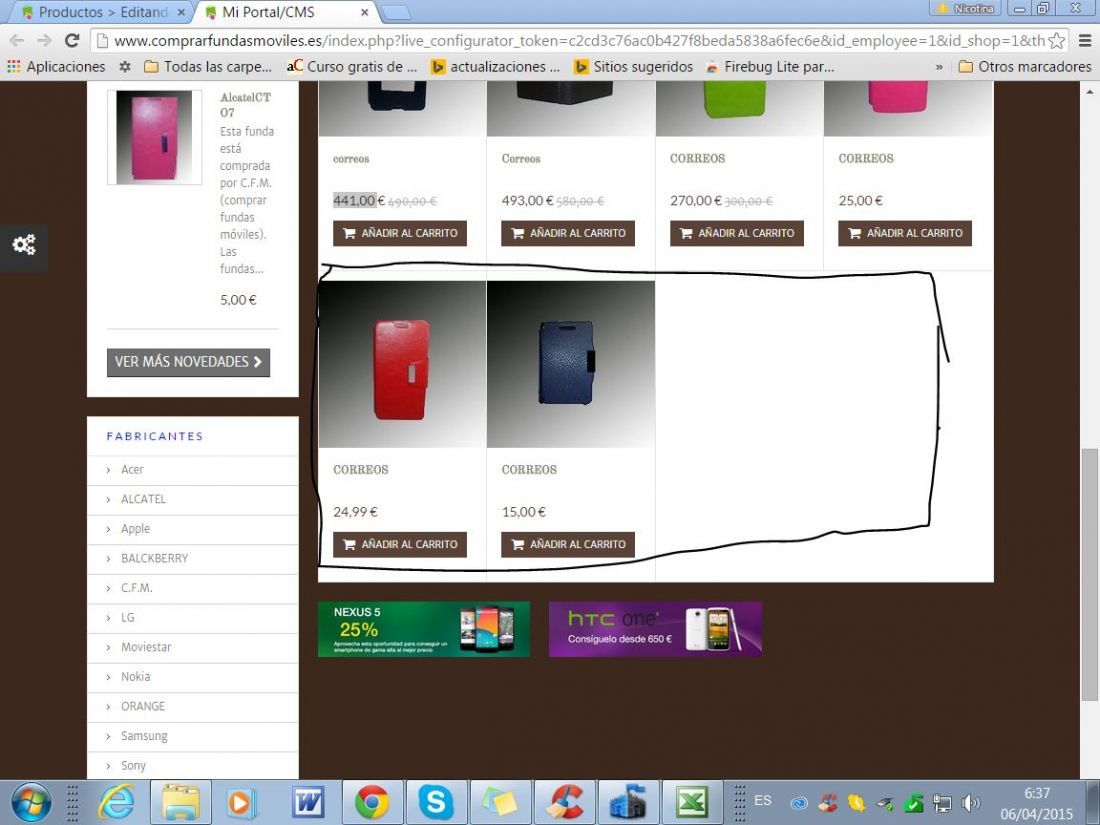Screen dimensions: 1100x825
Task: Open the AlcatelCT 07 product title link
Action: tap(246, 105)
